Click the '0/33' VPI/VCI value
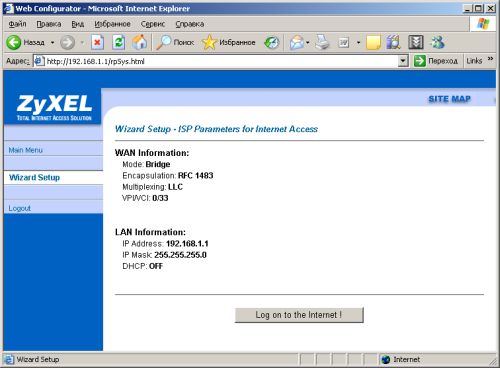This screenshot has width=500, height=368. [x=160, y=198]
